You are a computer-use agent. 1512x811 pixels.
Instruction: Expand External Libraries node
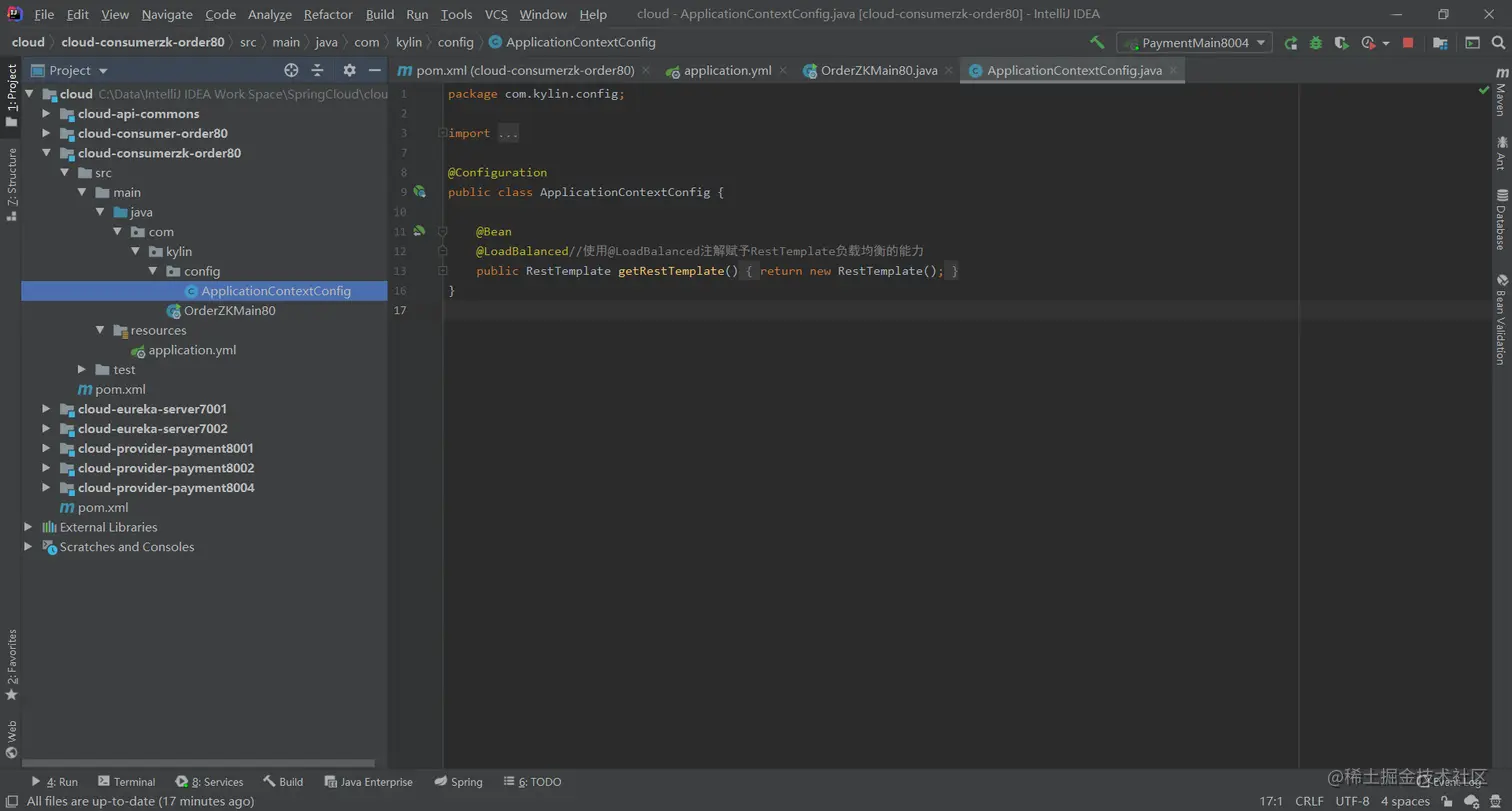tap(28, 527)
